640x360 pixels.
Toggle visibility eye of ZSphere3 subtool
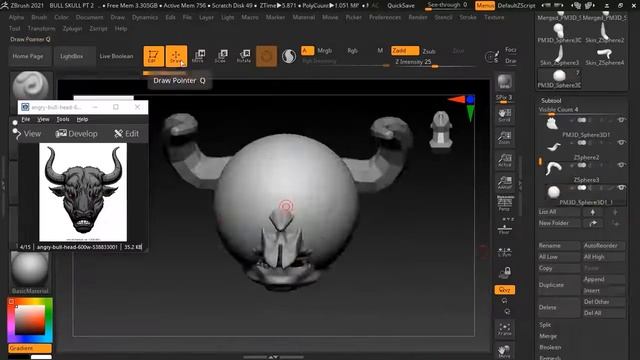pyautogui.click(x=621, y=165)
